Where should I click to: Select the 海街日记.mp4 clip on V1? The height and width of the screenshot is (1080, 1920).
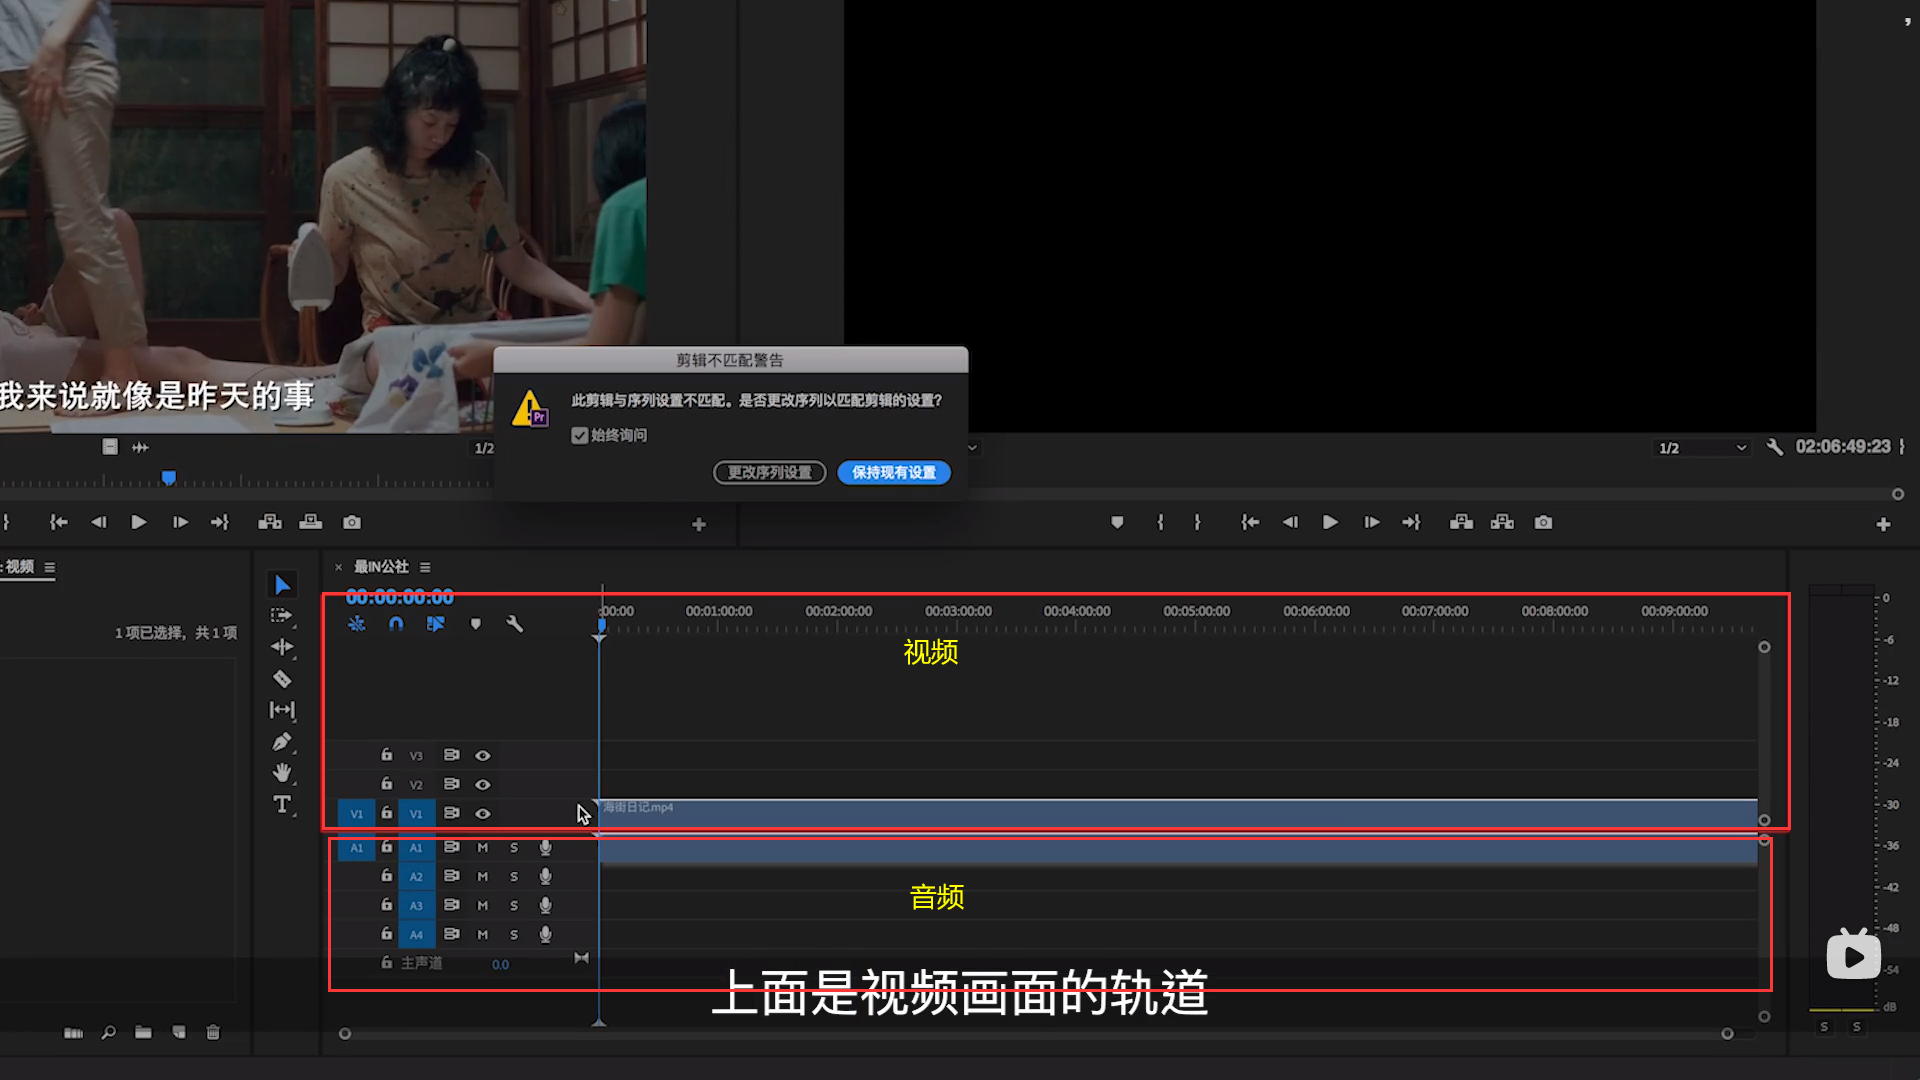1178,813
